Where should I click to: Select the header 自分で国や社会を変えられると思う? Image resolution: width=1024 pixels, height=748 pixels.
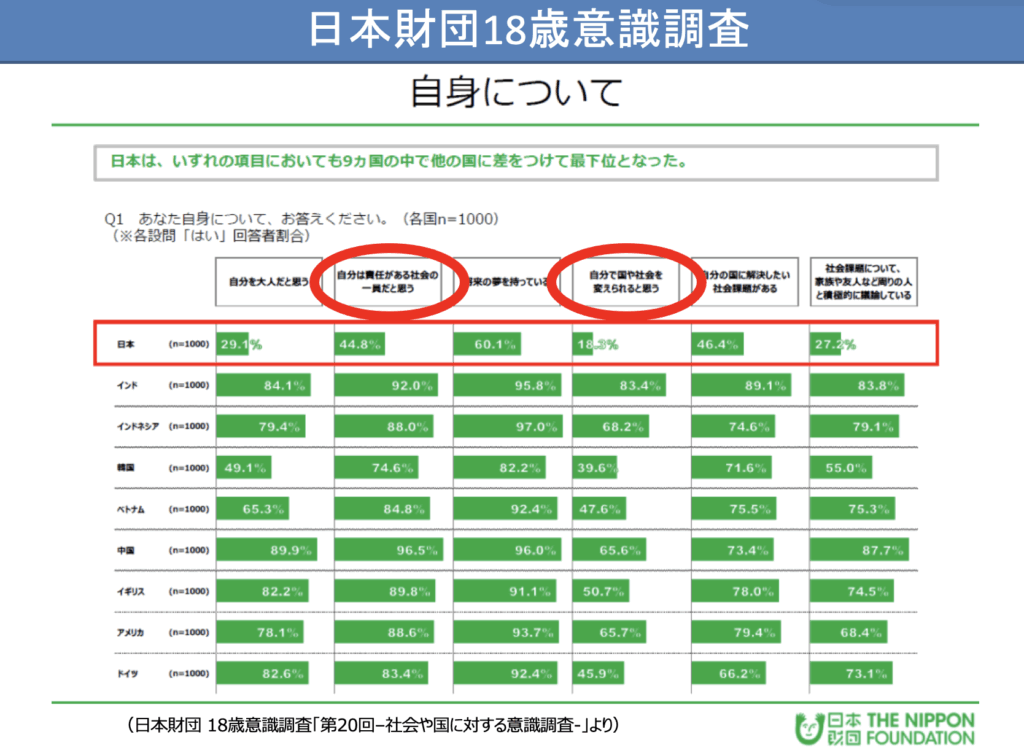point(626,282)
